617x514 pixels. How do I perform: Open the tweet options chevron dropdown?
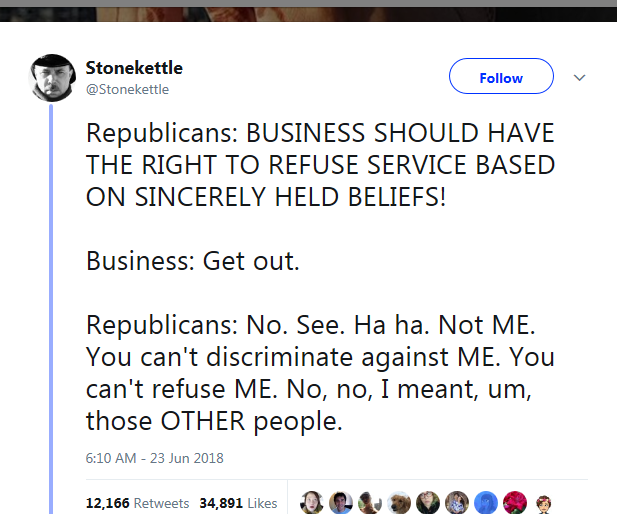point(578,78)
